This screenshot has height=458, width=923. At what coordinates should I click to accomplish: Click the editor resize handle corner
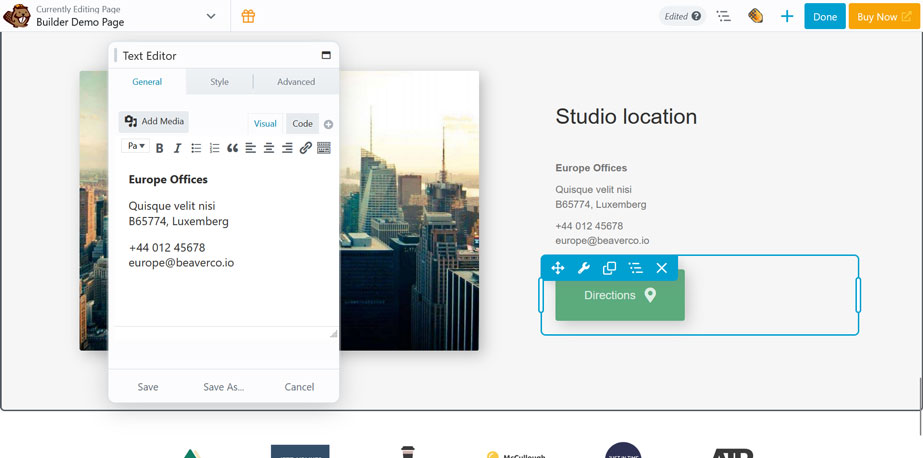click(333, 333)
